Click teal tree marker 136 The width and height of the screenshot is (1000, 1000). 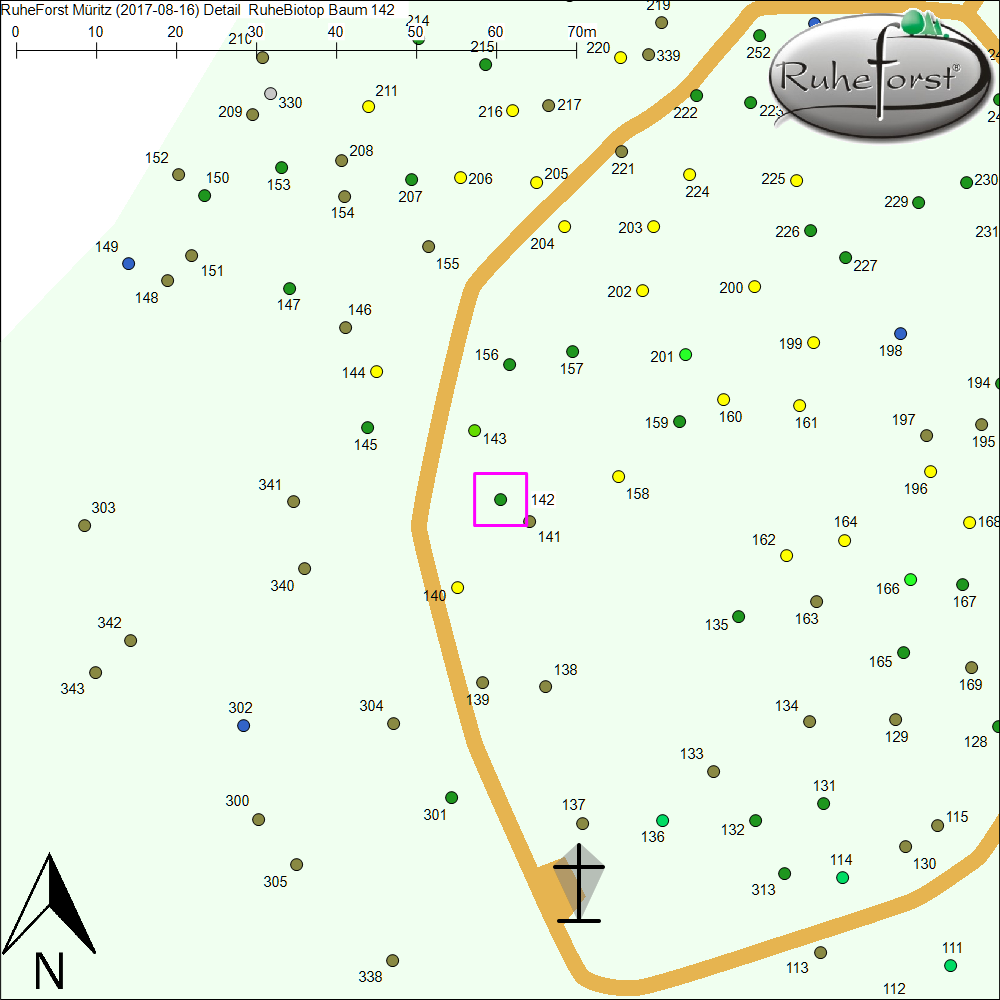662,821
